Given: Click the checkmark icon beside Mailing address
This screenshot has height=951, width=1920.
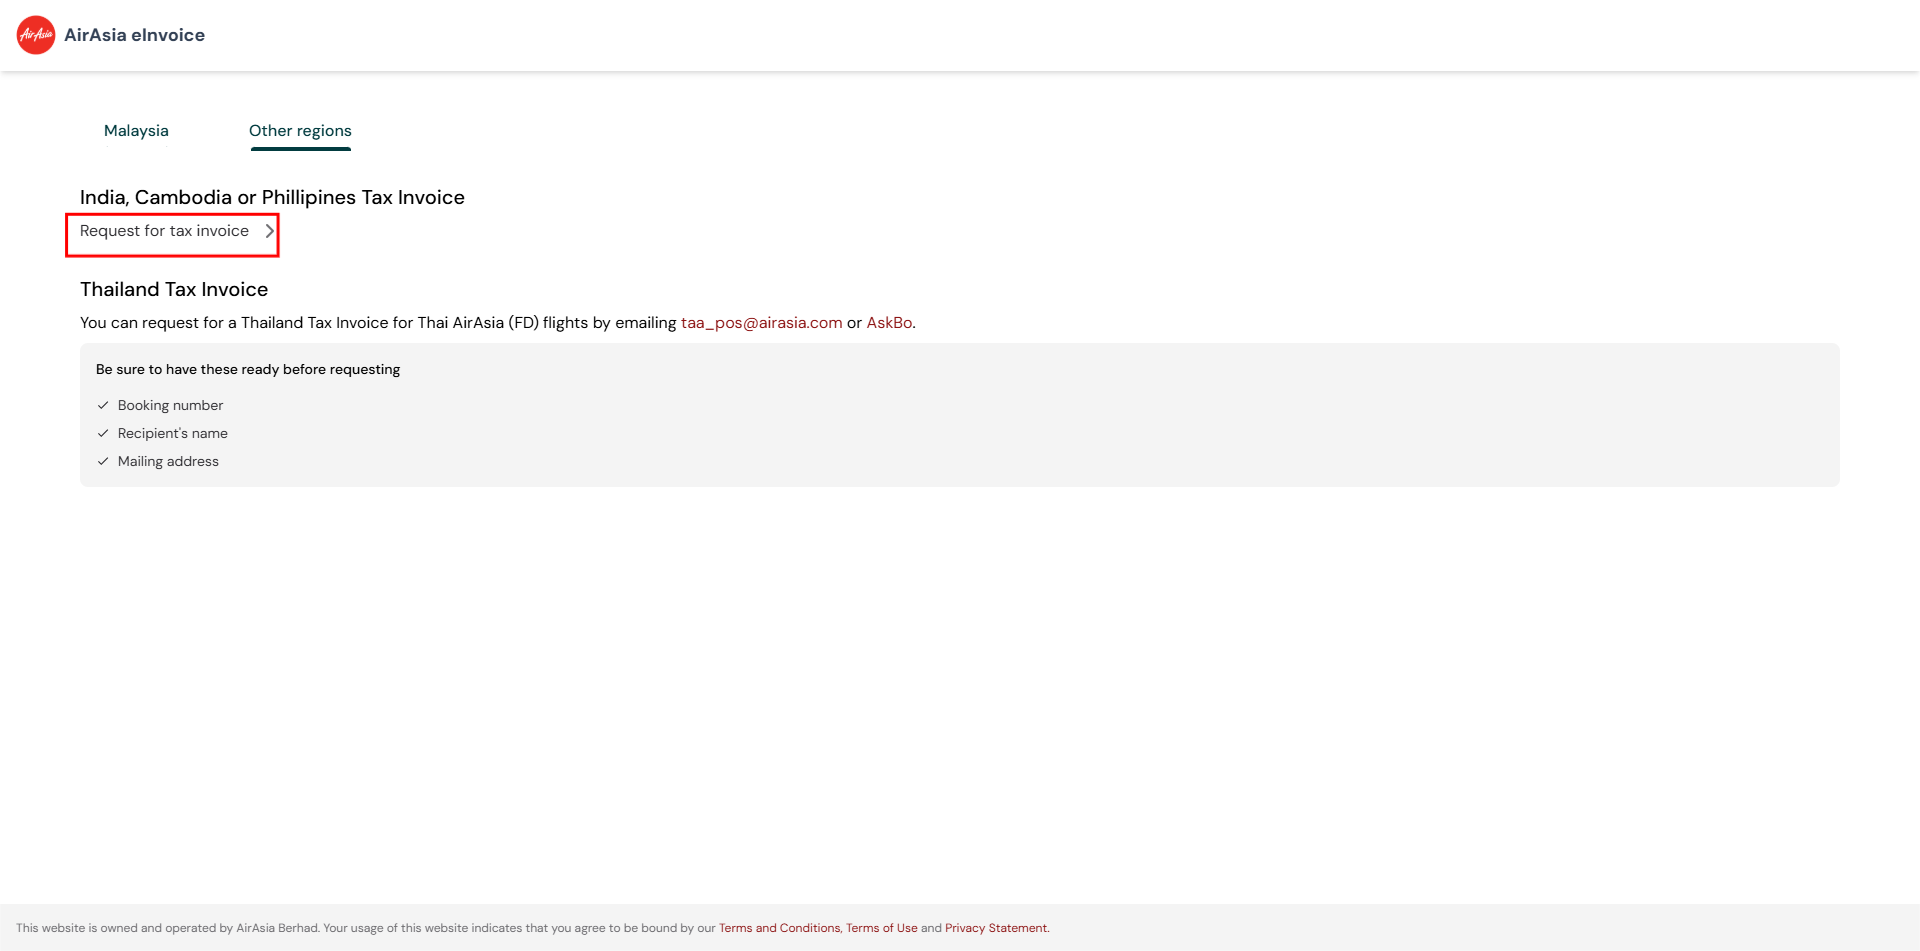Looking at the screenshot, I should pyautogui.click(x=103, y=461).
